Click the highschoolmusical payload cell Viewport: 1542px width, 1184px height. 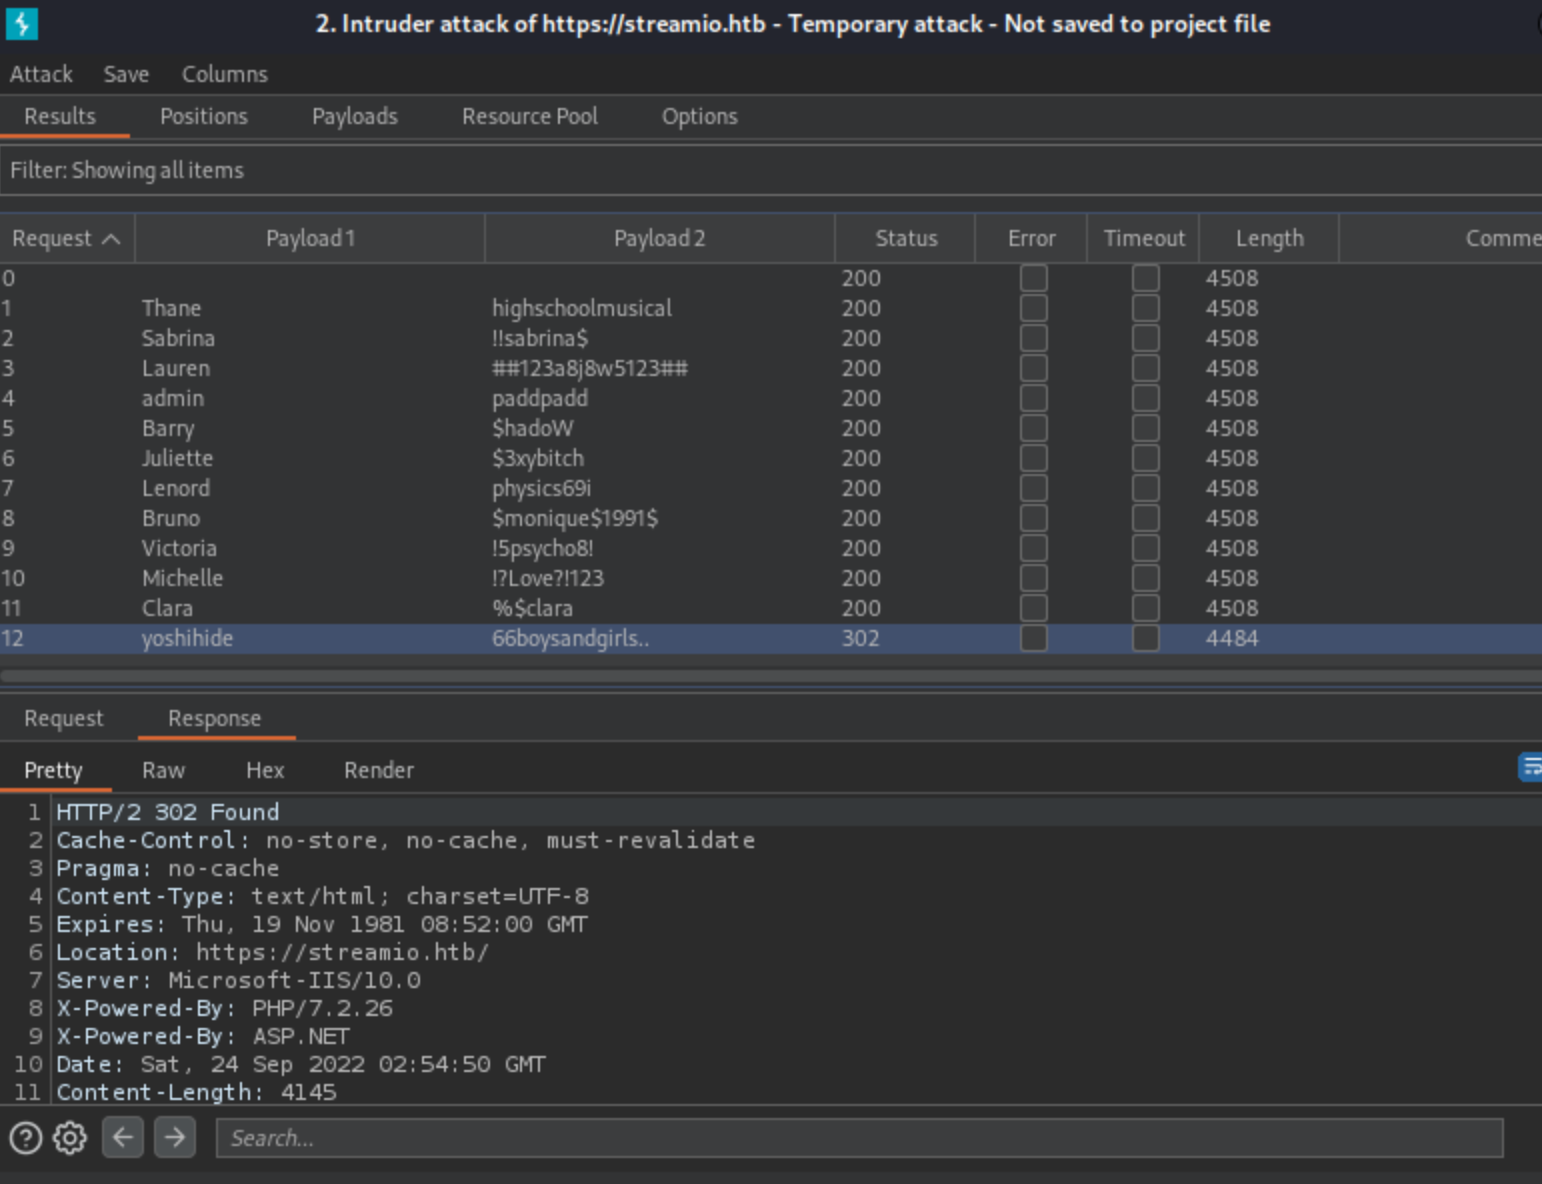tap(582, 308)
